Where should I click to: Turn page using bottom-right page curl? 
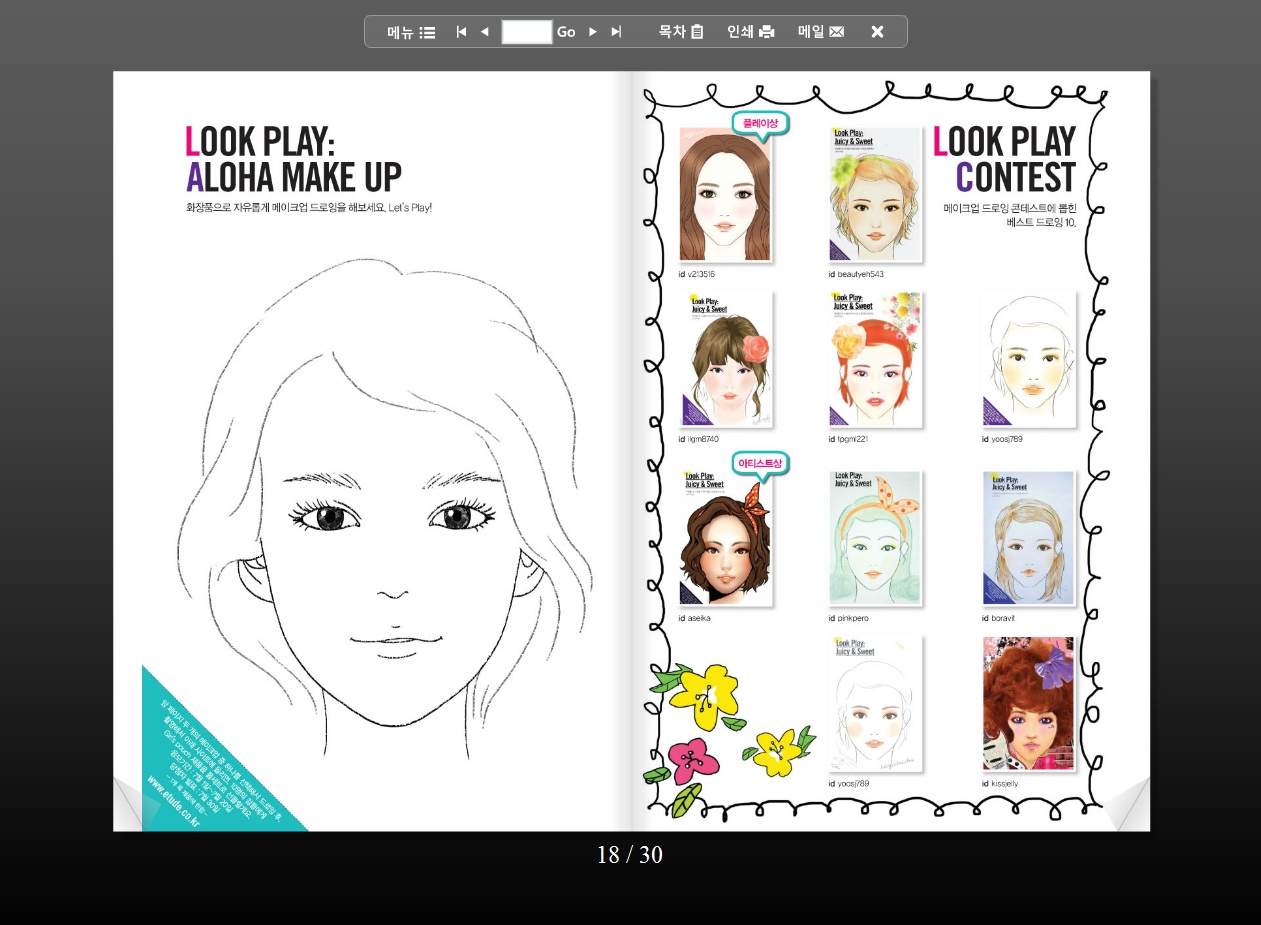pos(1129,808)
